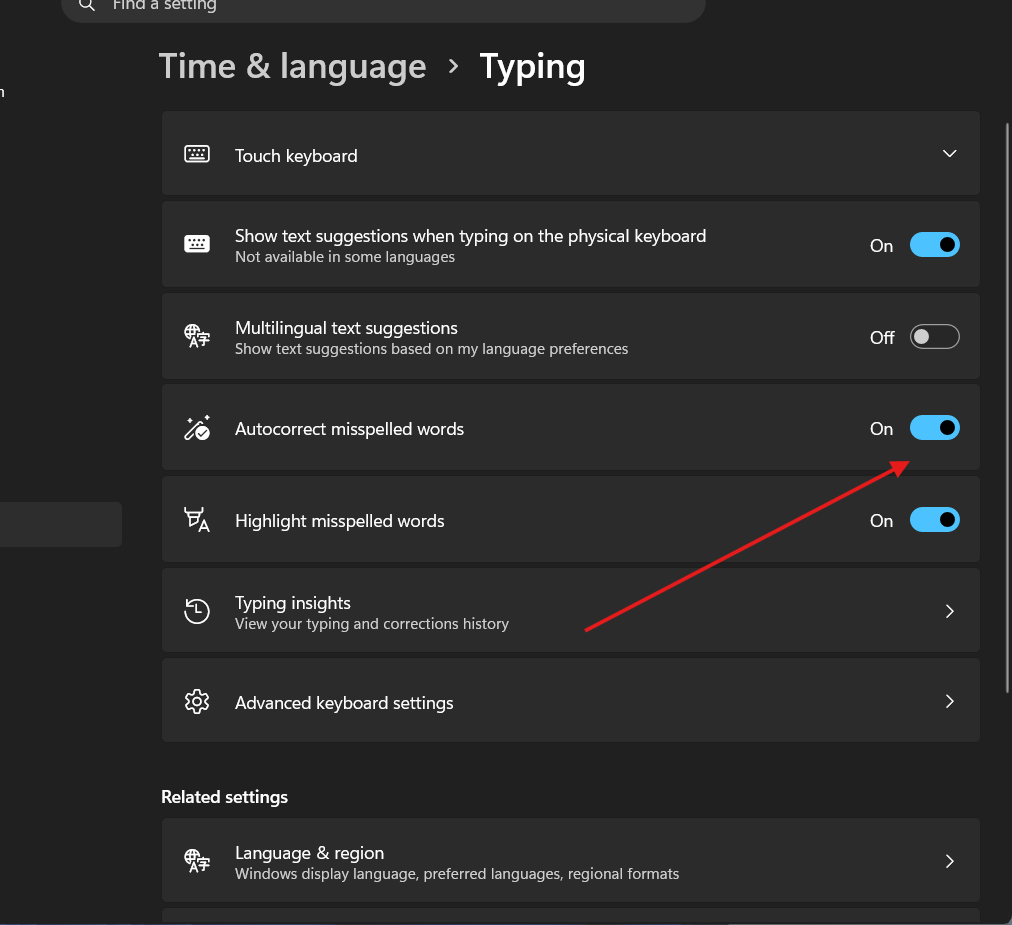Screen dimensions: 1012x925
Task: Click the Typing insights label
Action: pyautogui.click(x=292, y=603)
